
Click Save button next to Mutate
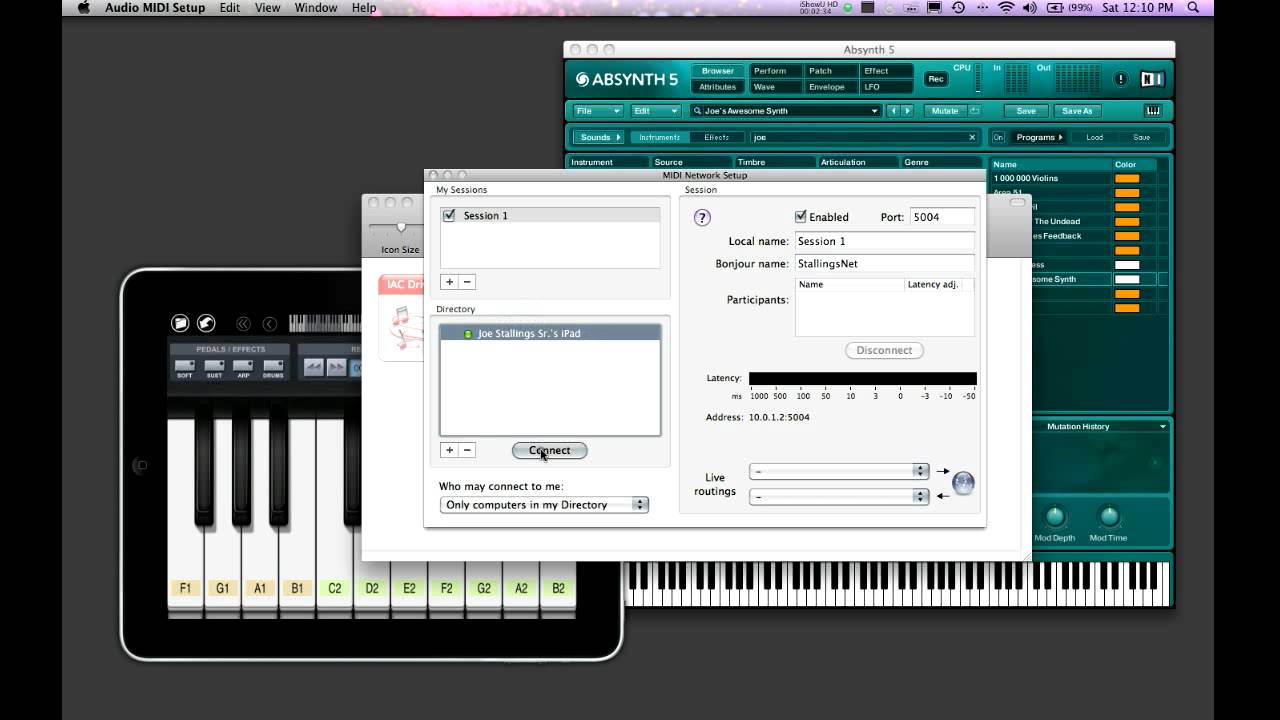pyautogui.click(x=1026, y=111)
